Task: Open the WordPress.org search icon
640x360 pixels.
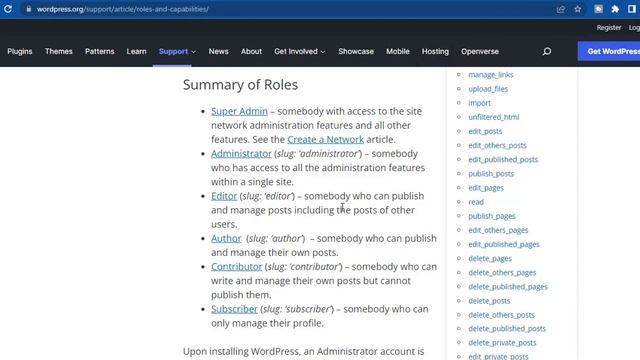Action: (x=547, y=51)
